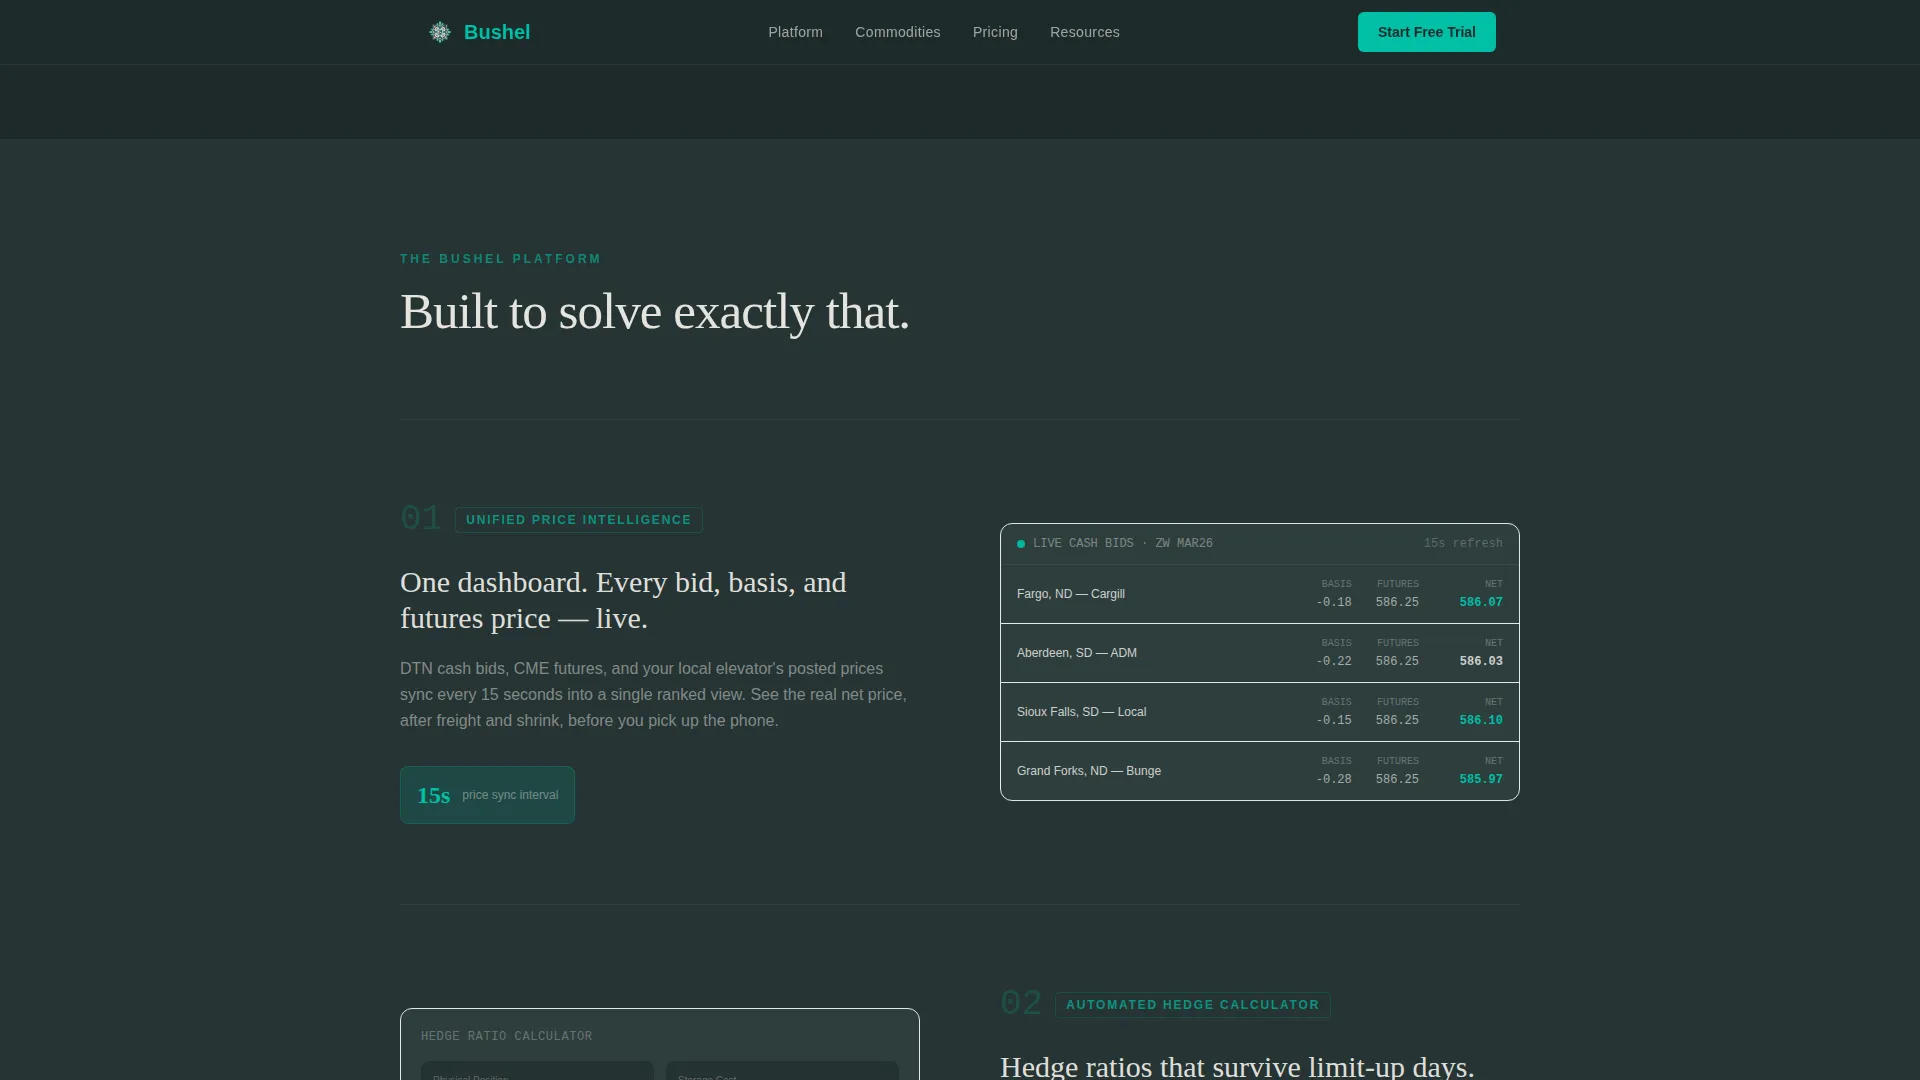Select the Unified Price Intelligence tag
This screenshot has height=1080, width=1920.
tap(578, 520)
